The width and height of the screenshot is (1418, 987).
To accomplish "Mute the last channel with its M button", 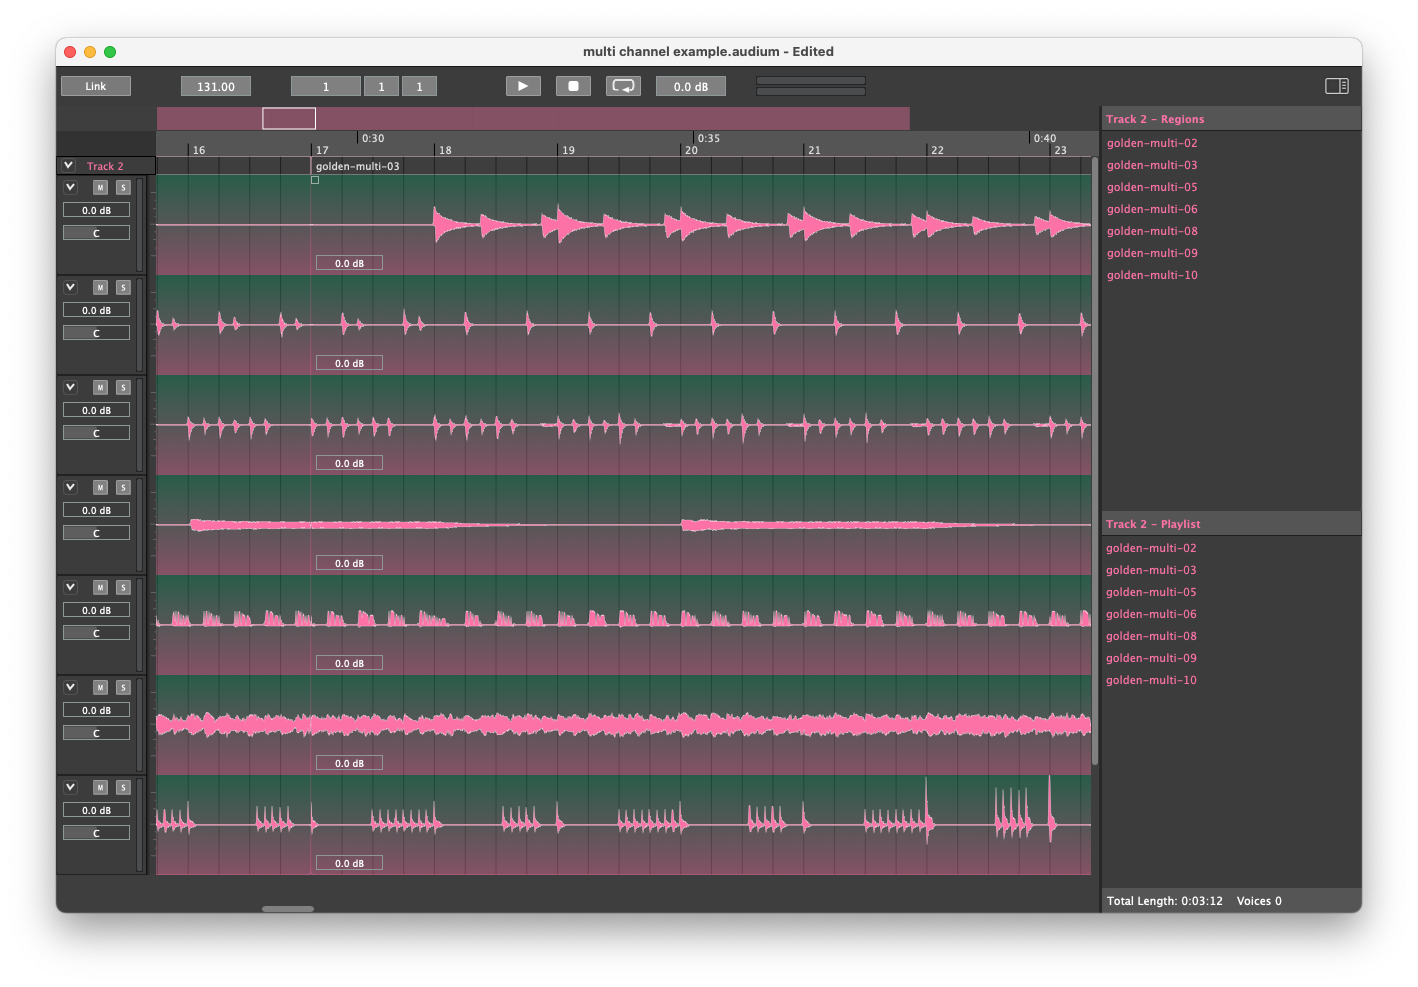I will click(x=100, y=787).
